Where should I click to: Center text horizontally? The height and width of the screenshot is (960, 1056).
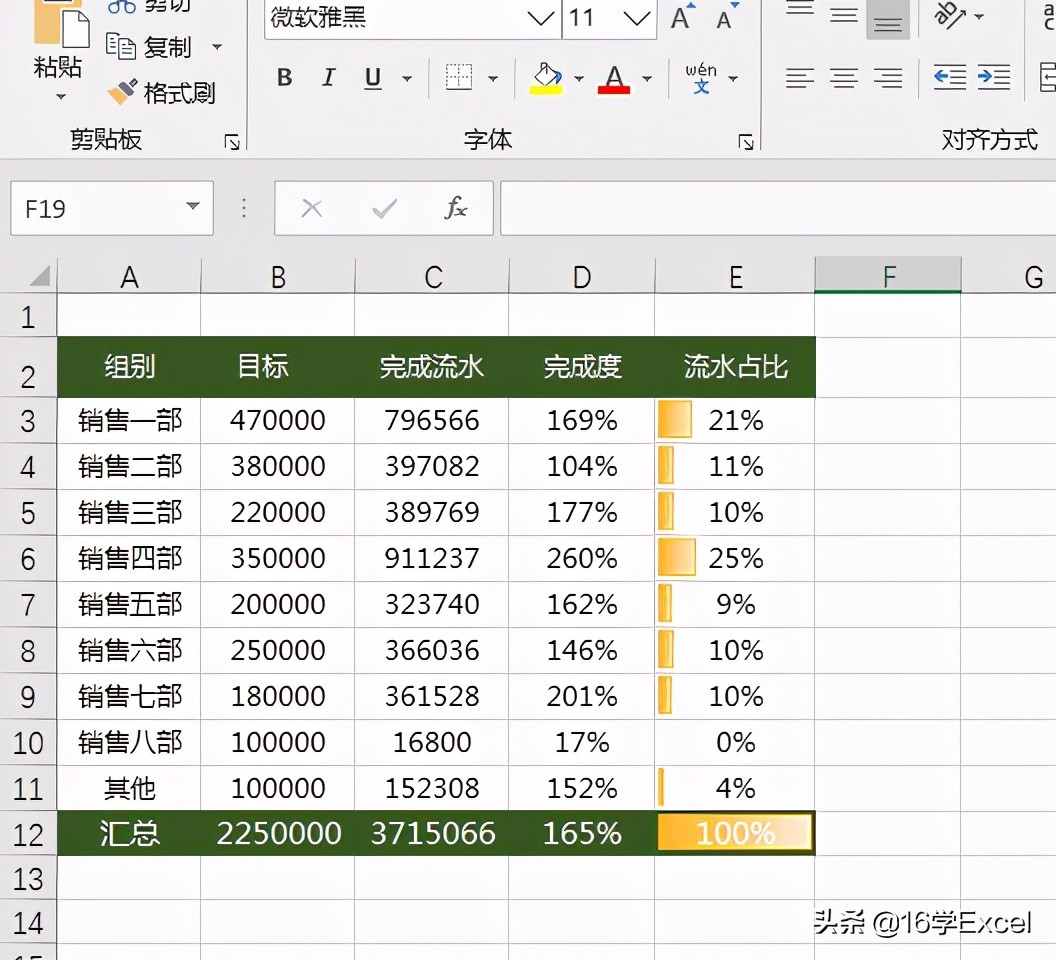(x=844, y=78)
